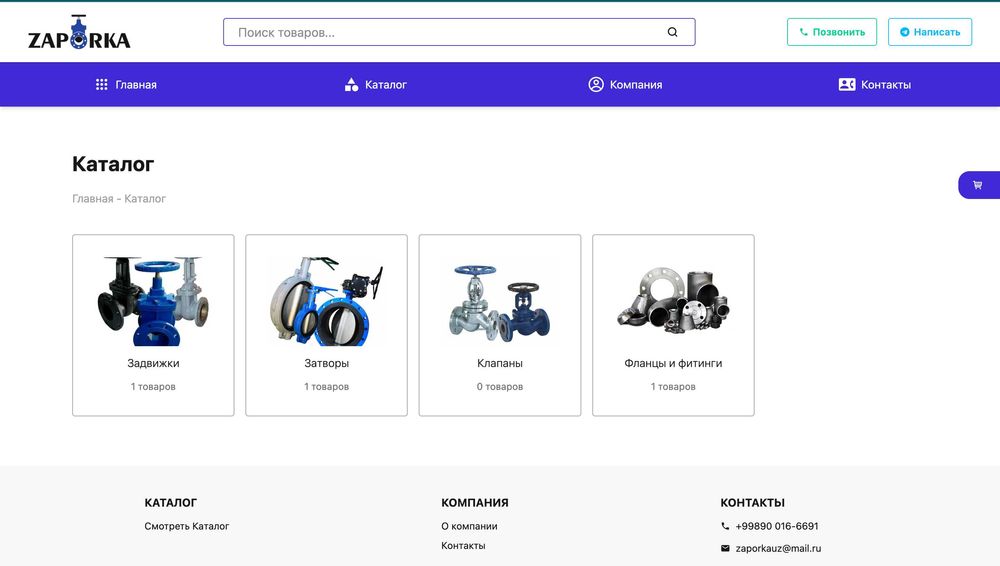Screen dimensions: 1000x566
Task: Click '1 товаров' under Затворы
Action: pos(327,387)
